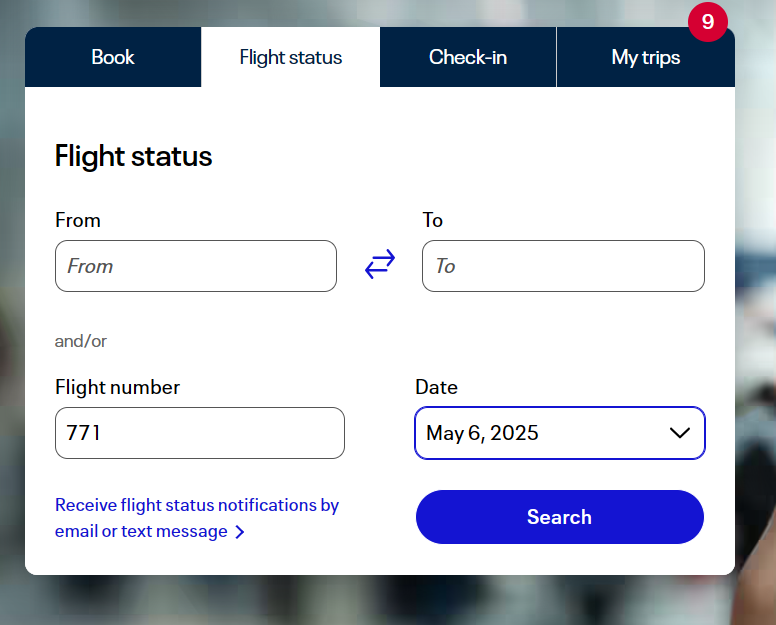The height and width of the screenshot is (625, 776).
Task: Click the chevron after the notifications link
Action: [240, 532]
